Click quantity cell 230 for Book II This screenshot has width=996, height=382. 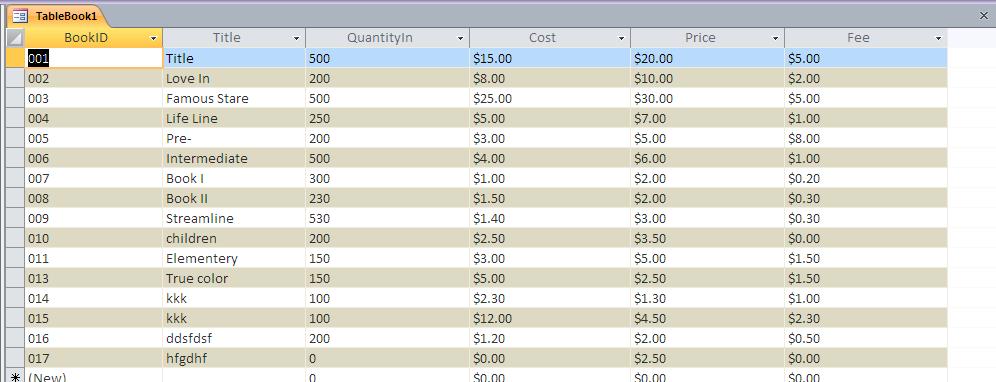point(387,198)
